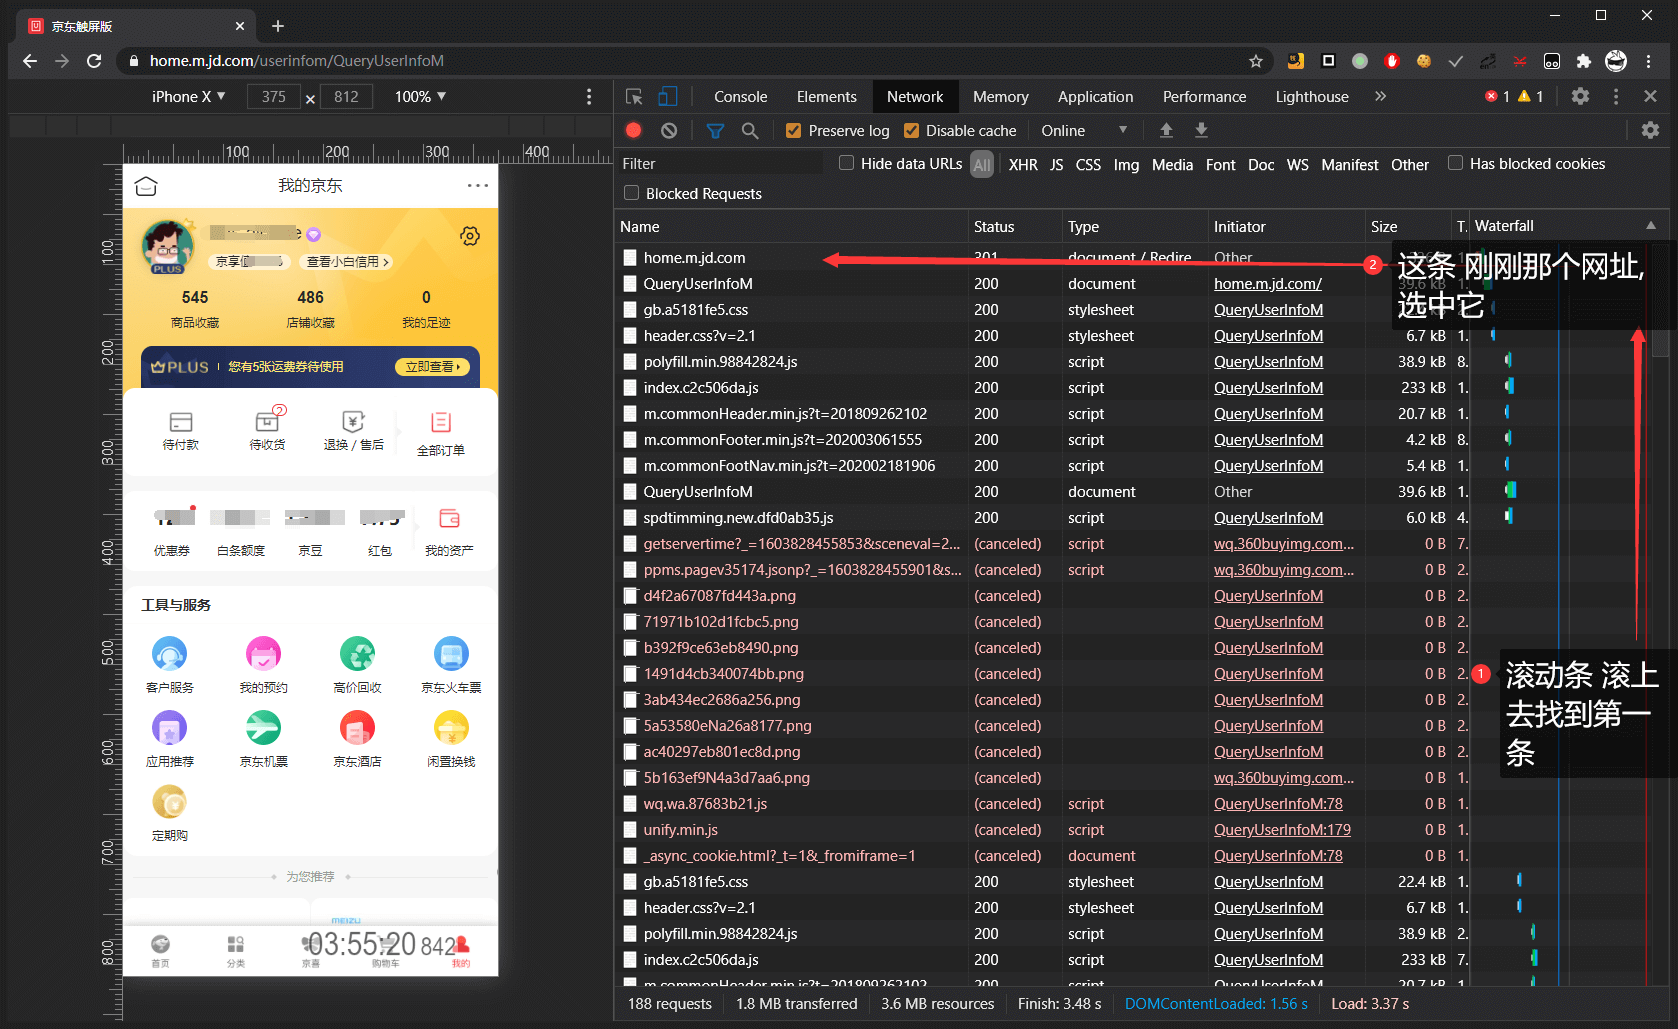Switch to the Console tab
Screen dimensions: 1678x1029
tap(740, 96)
